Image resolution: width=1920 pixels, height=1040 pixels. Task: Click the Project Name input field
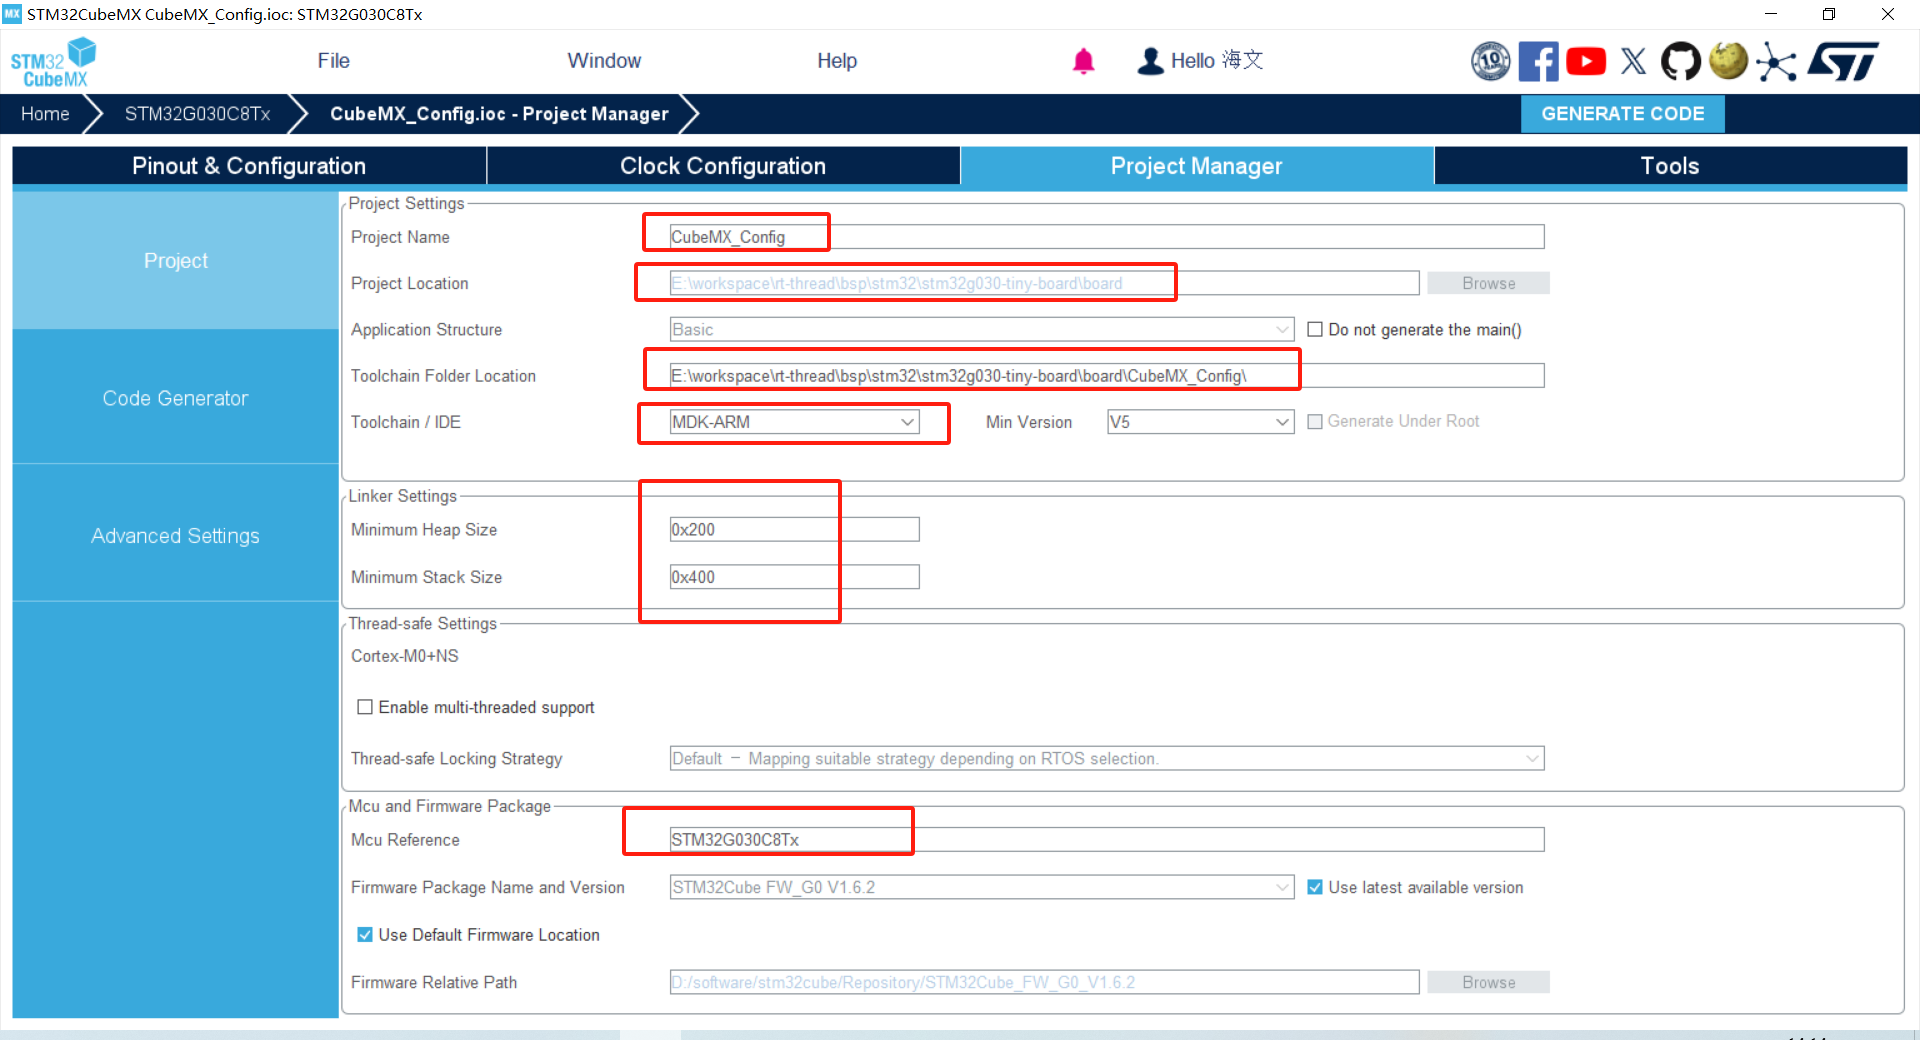coord(1106,237)
